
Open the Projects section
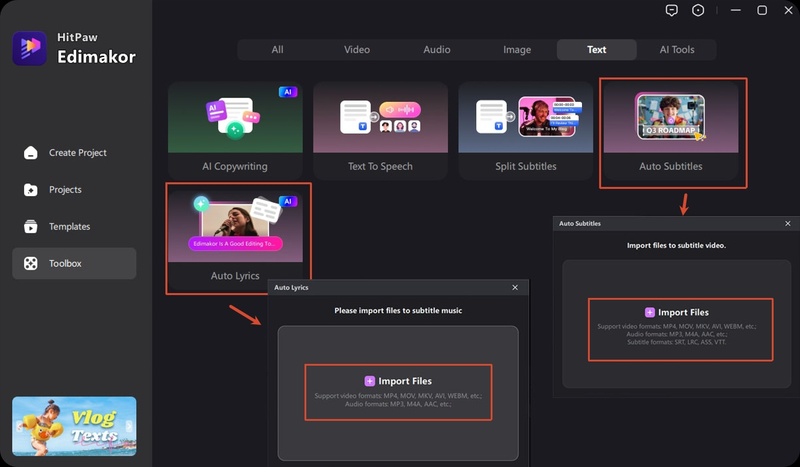pos(74,190)
